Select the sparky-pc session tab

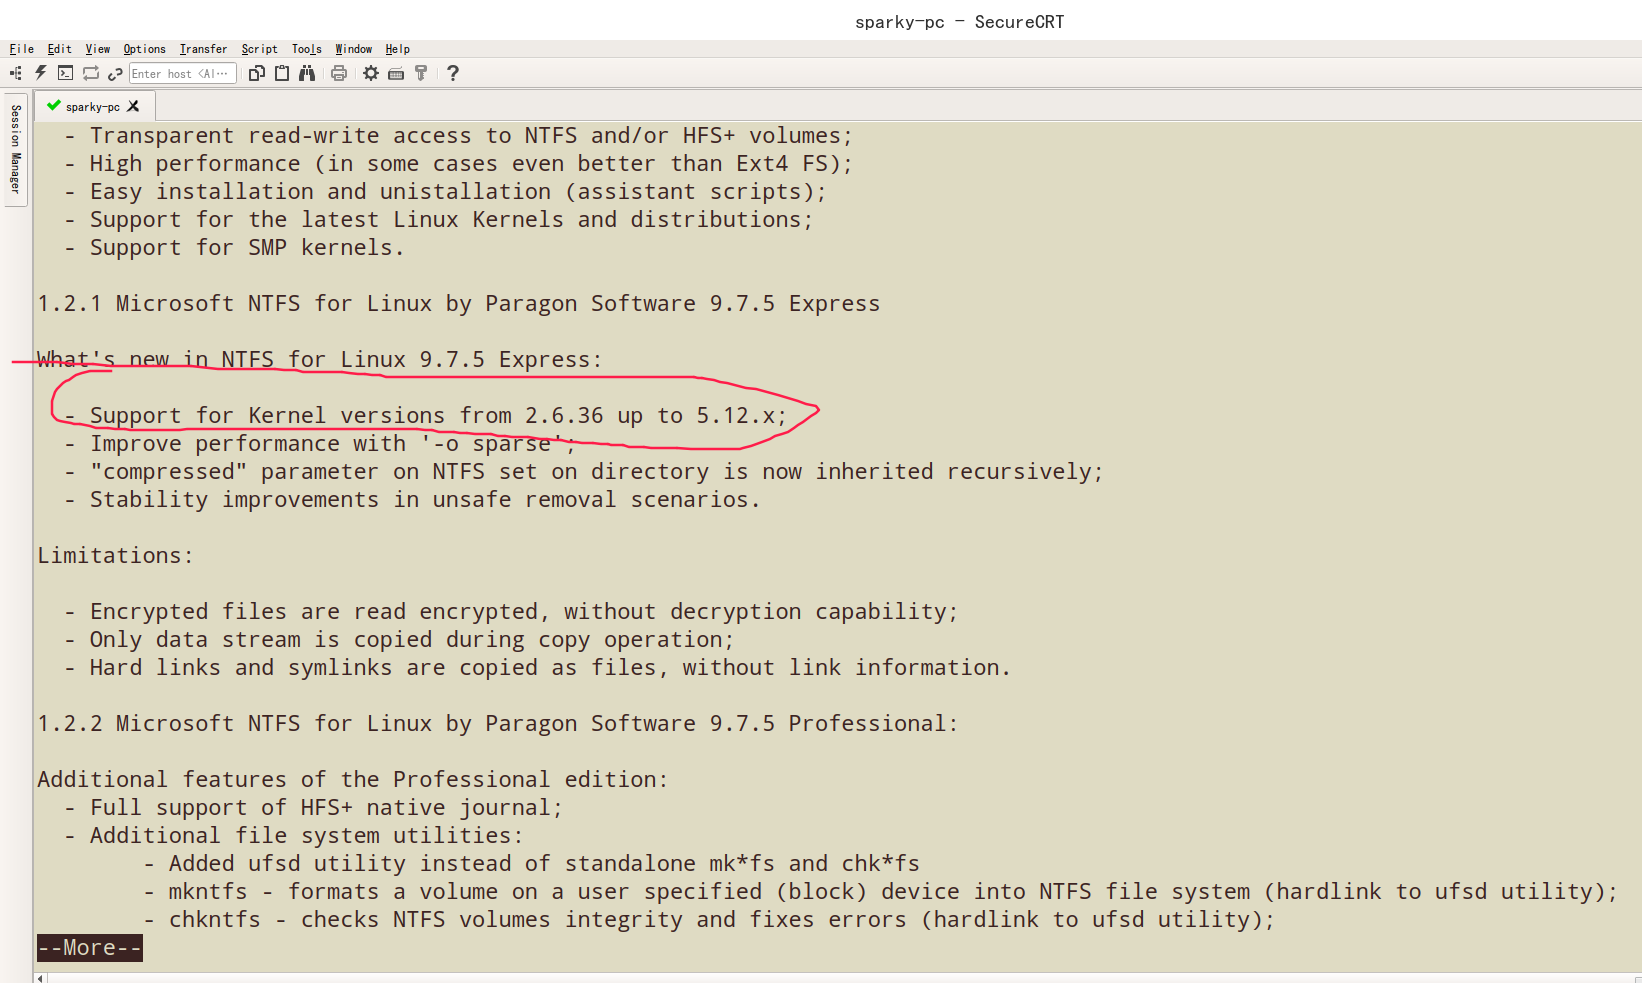(x=93, y=106)
